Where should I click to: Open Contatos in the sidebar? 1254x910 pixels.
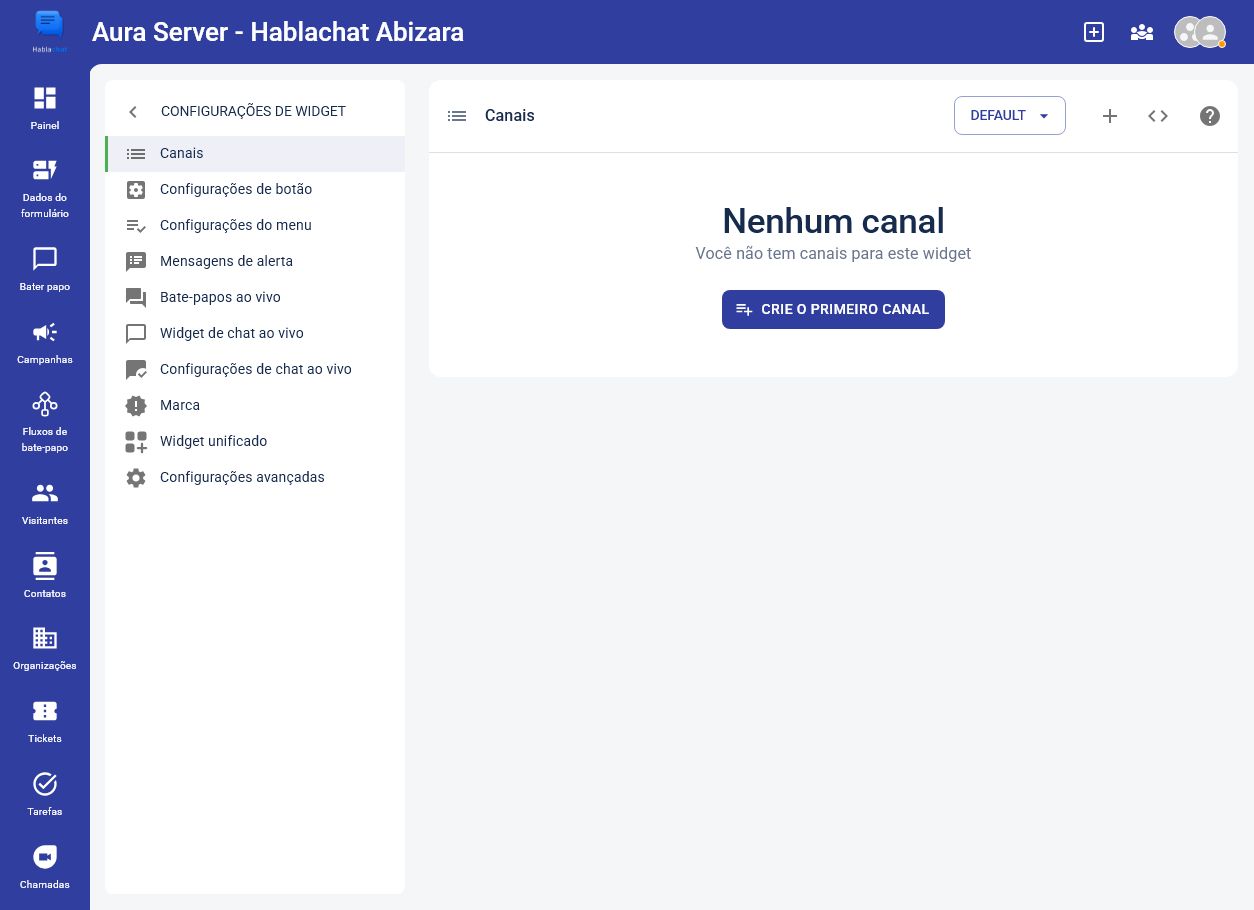[x=45, y=576]
